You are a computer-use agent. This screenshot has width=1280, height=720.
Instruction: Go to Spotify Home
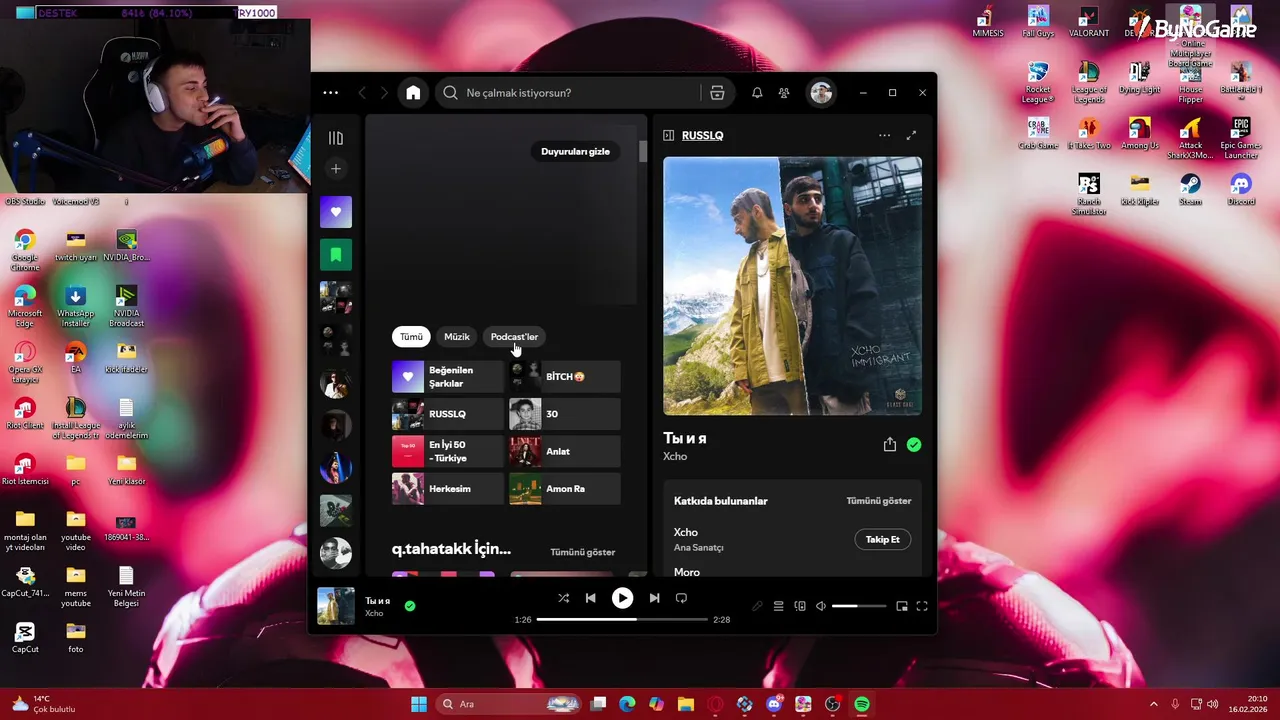point(413,93)
